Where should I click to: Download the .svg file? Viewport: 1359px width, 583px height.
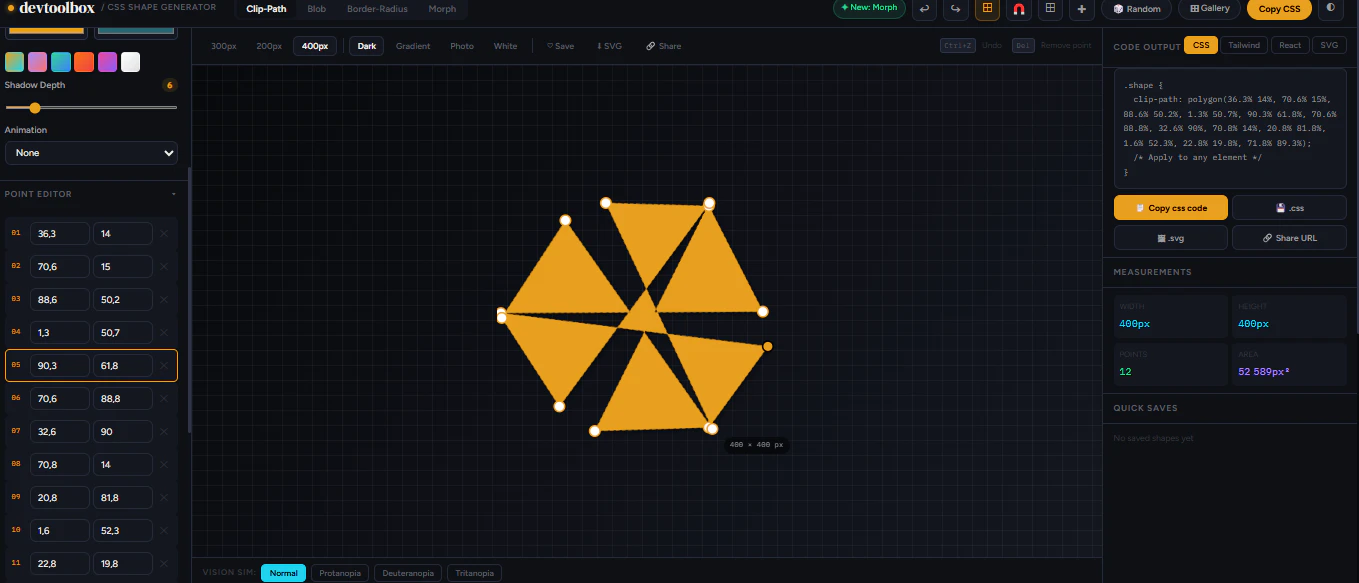[1171, 238]
